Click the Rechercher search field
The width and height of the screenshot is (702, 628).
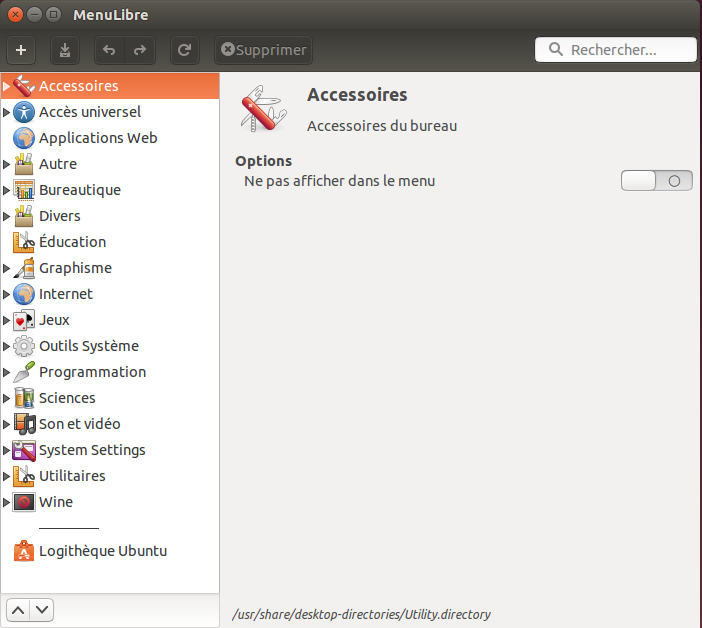tap(616, 50)
